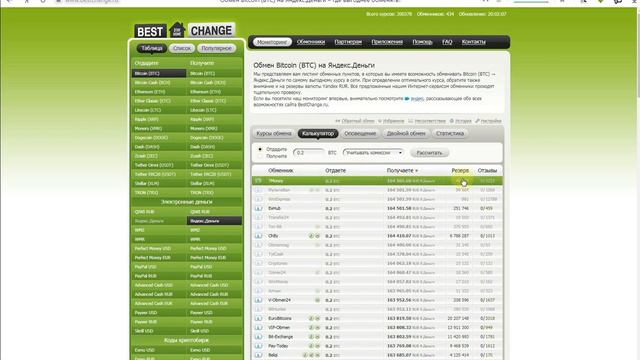640x360 pixels.
Task: Open Мониторинг in the top navigation
Action: [x=272, y=42]
